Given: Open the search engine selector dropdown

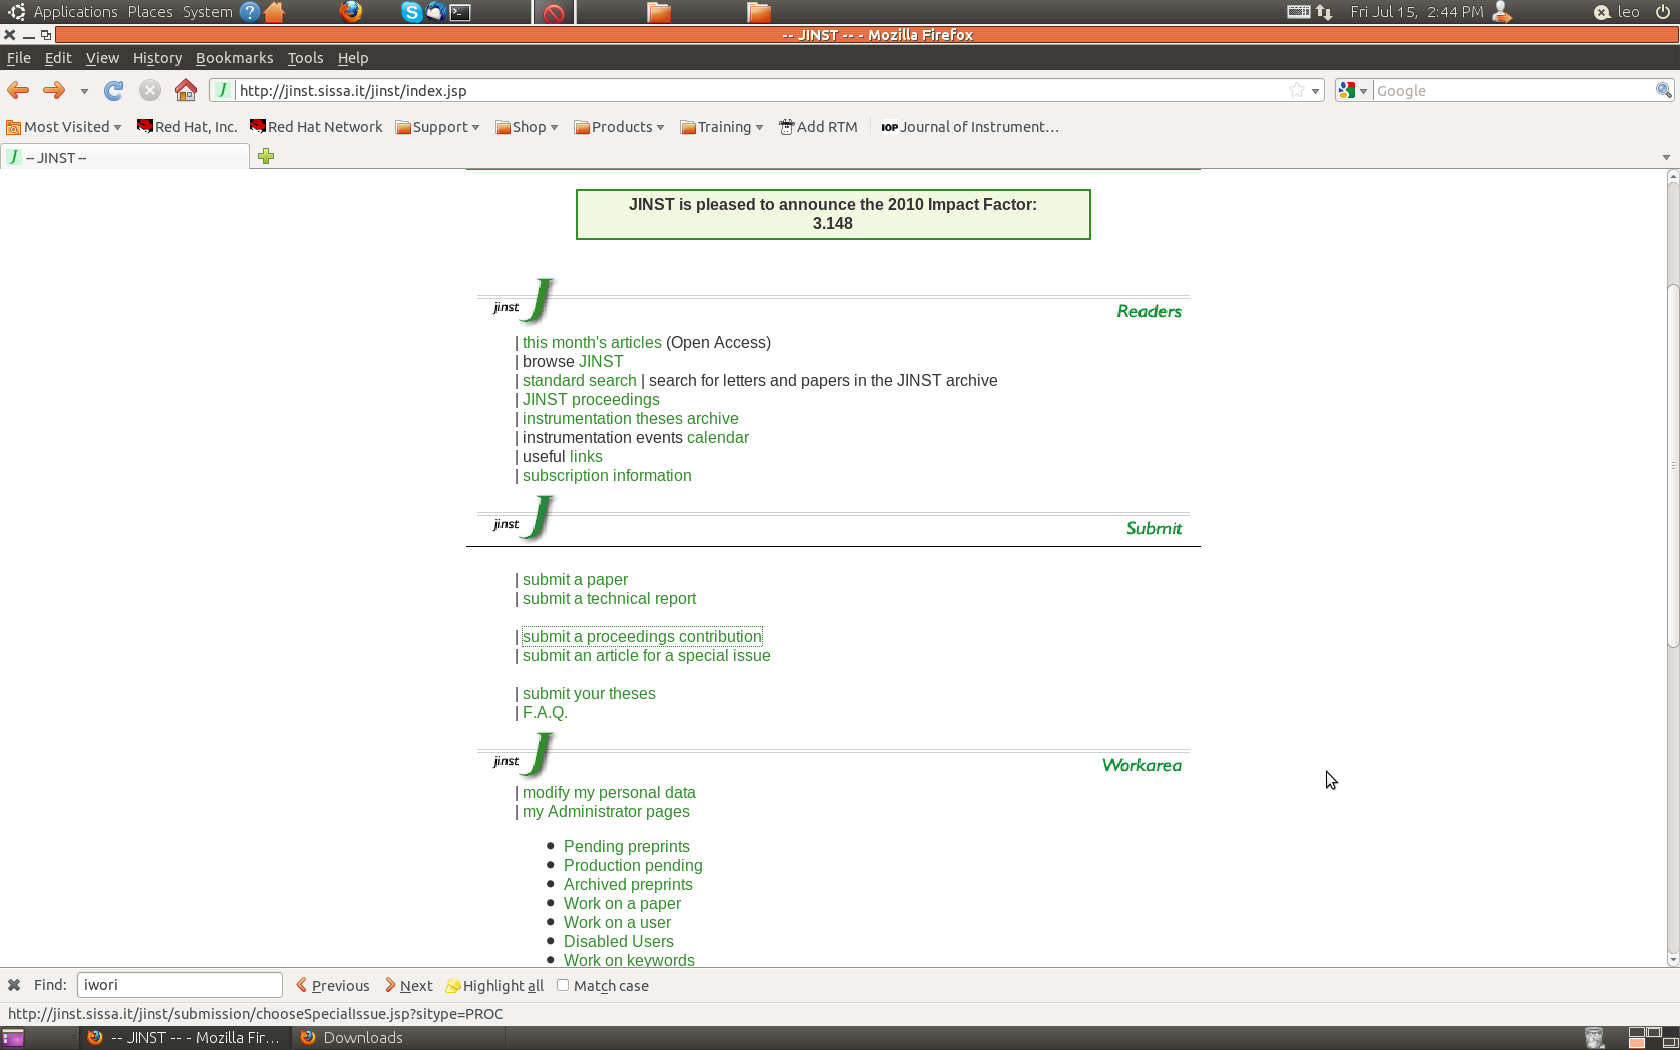Looking at the screenshot, I should [1352, 91].
